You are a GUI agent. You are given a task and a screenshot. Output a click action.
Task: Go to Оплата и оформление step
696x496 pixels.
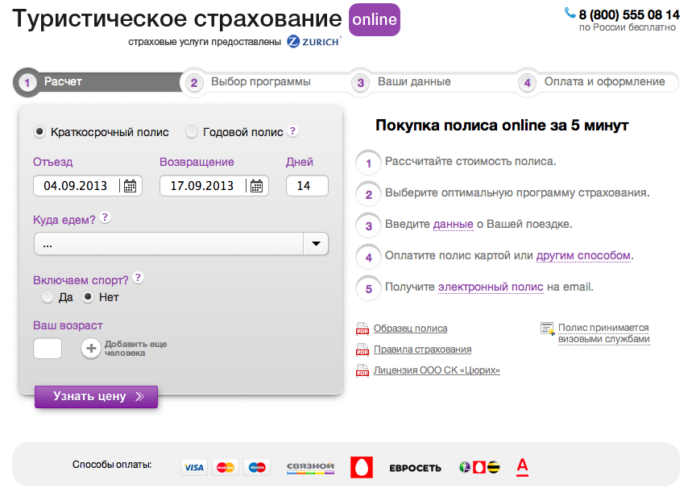(603, 82)
